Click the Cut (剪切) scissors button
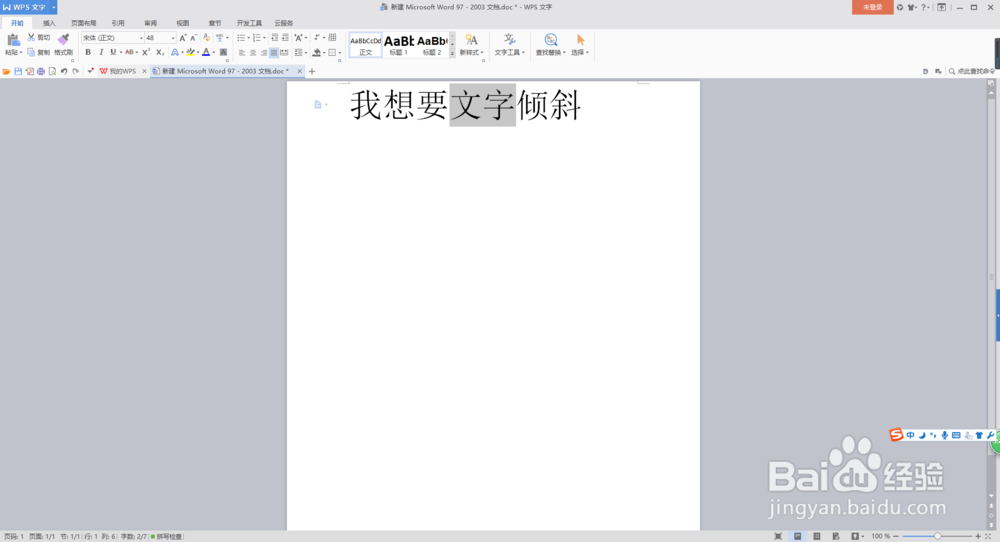 point(38,38)
